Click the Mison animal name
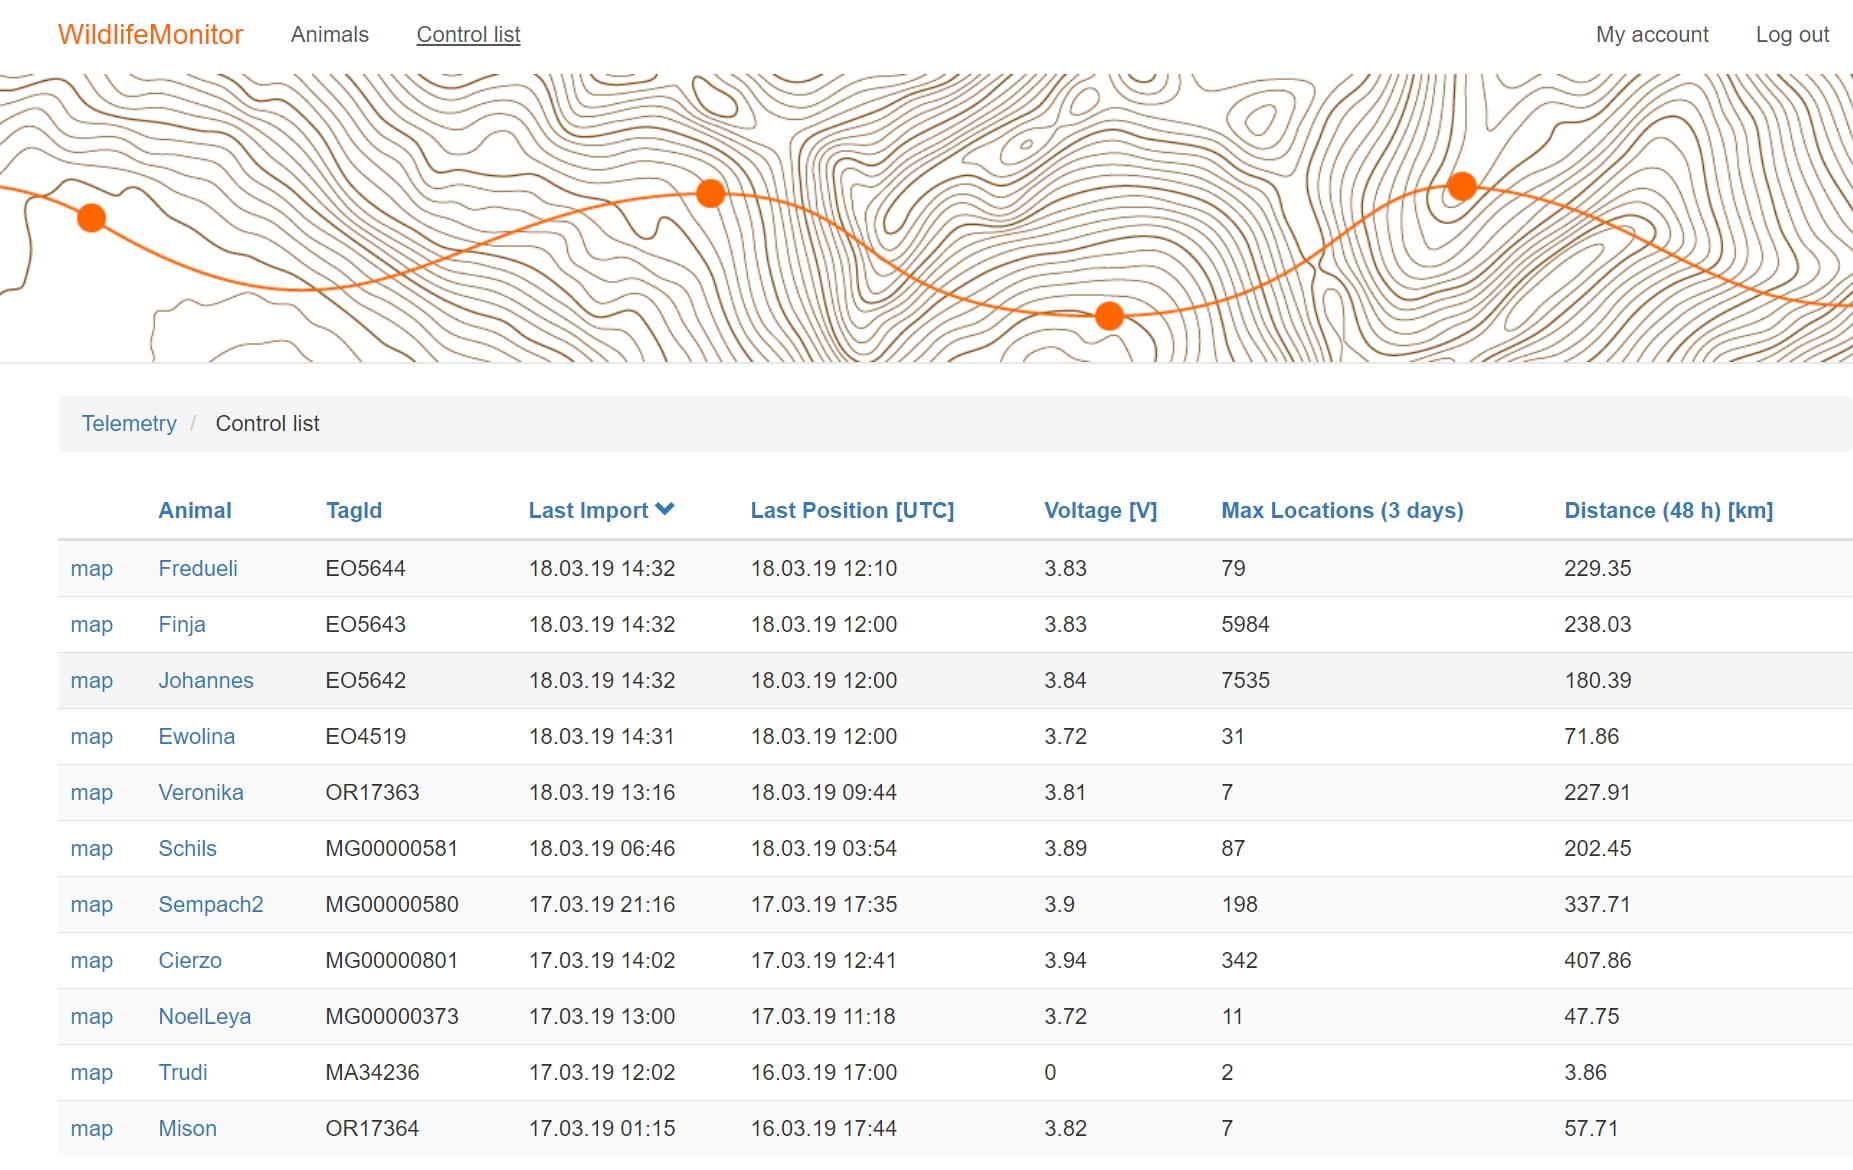Viewport: 1853px width, 1170px height. click(187, 1129)
